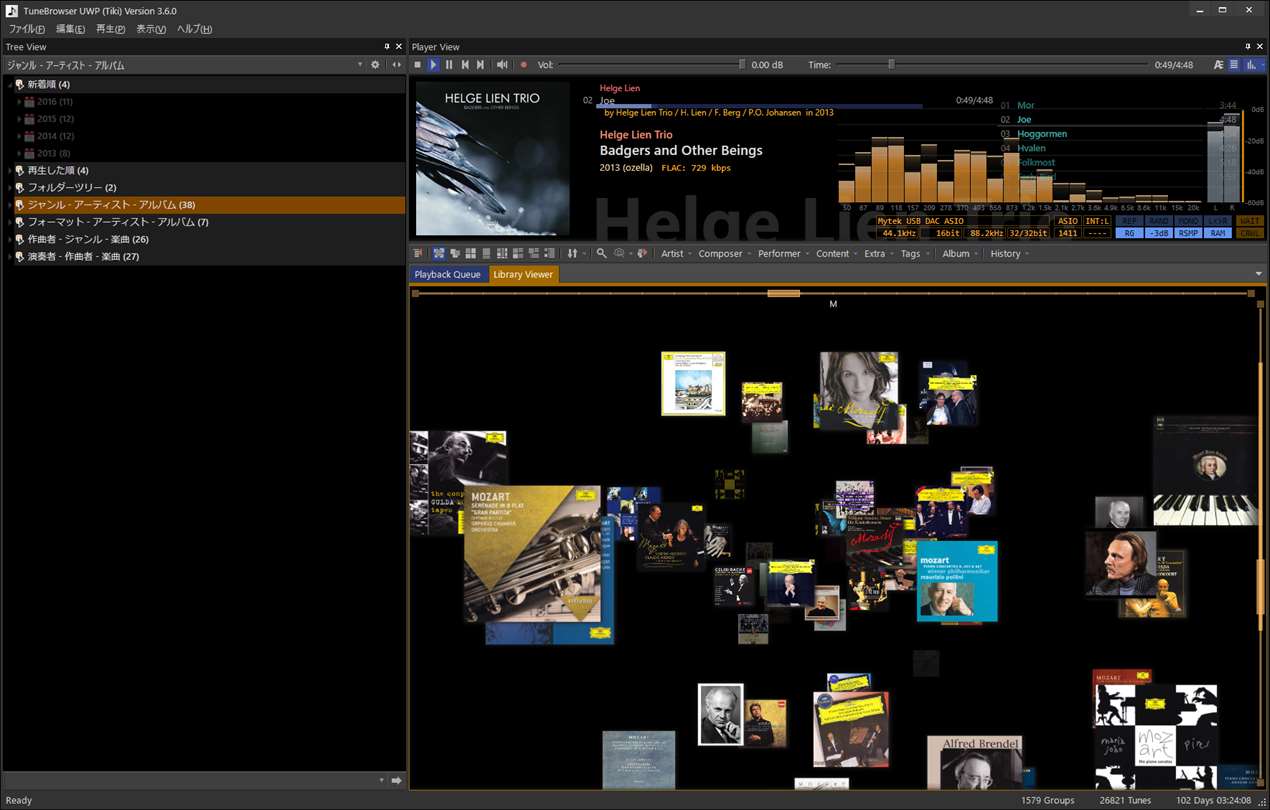The height and width of the screenshot is (810, 1270).
Task: Open the 再生 menu
Action: tap(111, 29)
